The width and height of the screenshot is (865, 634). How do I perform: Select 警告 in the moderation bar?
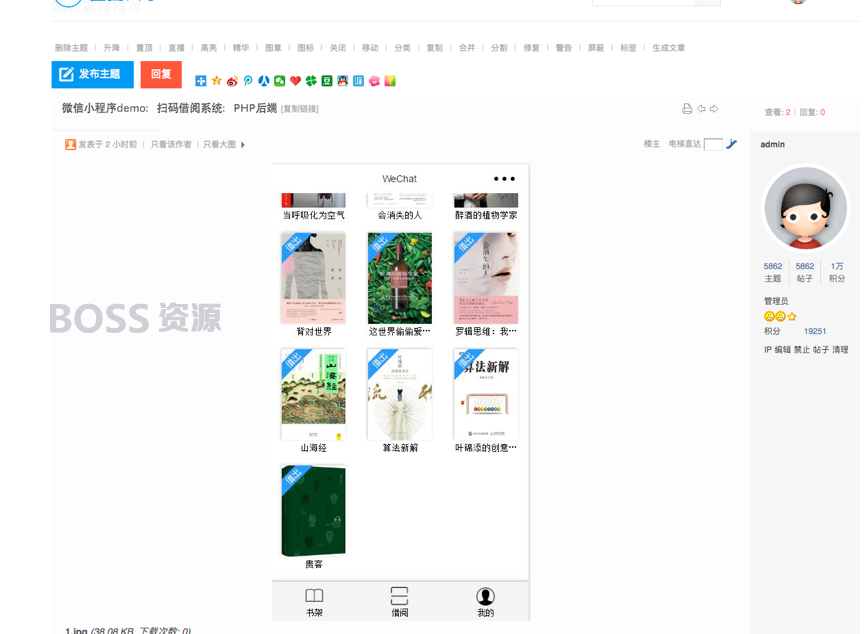pyautogui.click(x=564, y=48)
